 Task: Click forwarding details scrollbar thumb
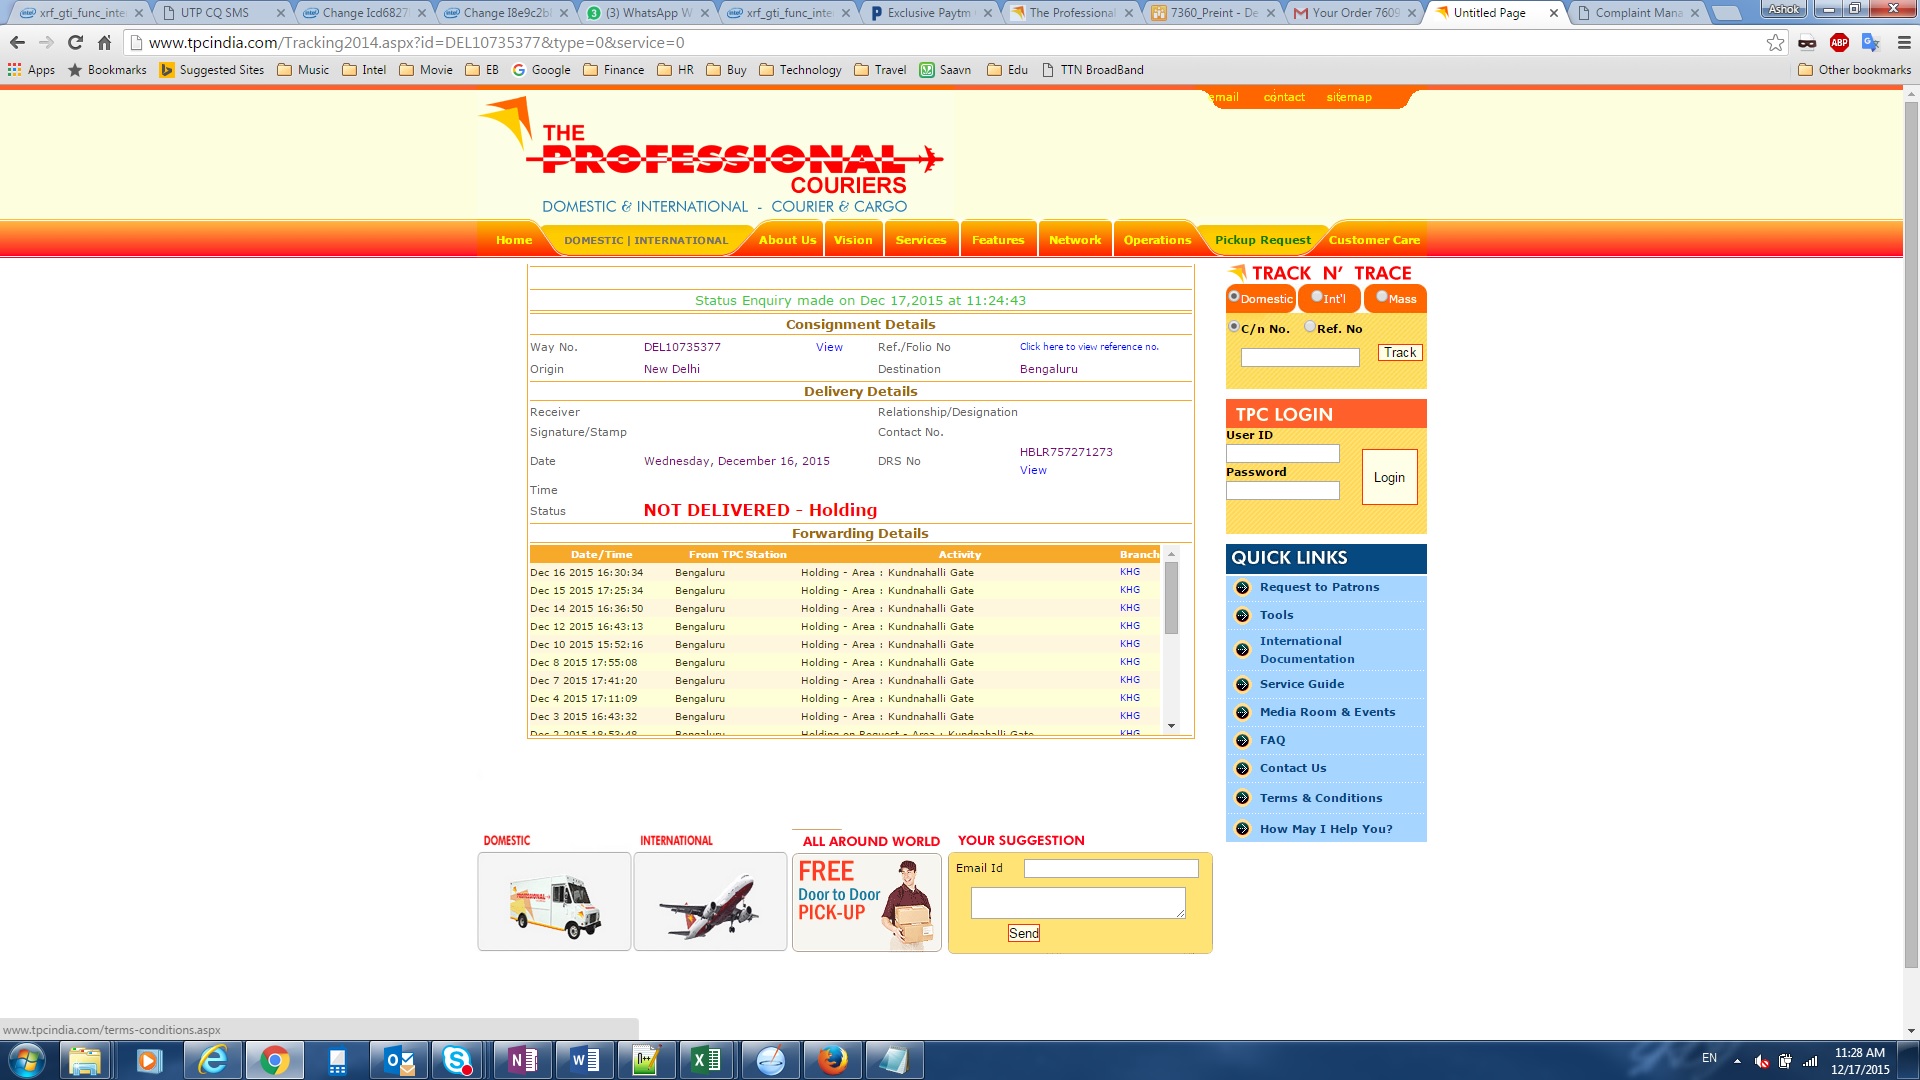(1171, 598)
